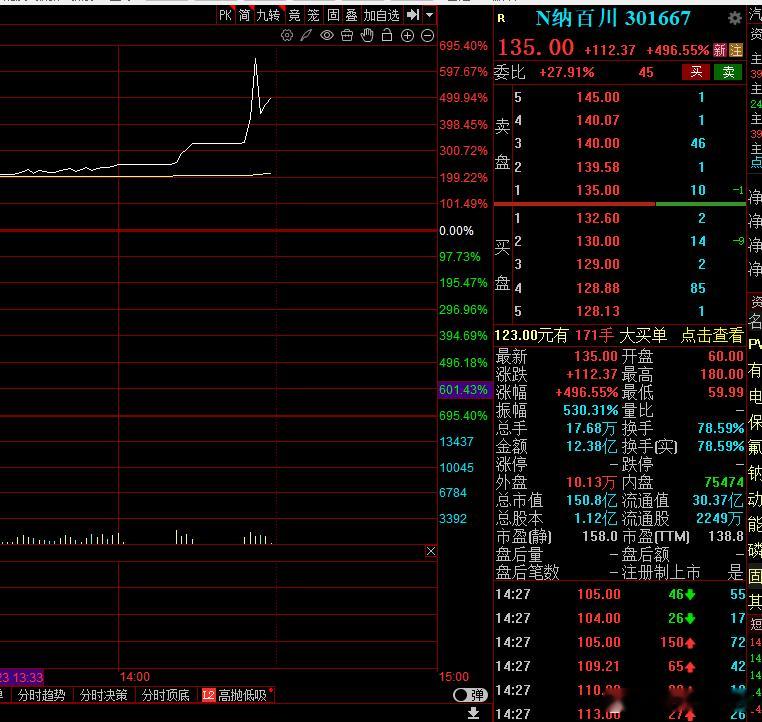Click the skip-to-end arrow icon
The image size is (762, 722).
(413, 15)
